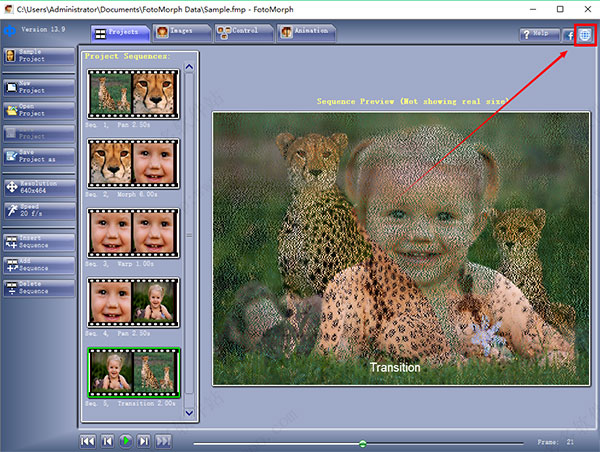Screen dimensions: 600x452
Task: Click the FotoMorph logo by Version 13.9
Action: coord(10,30)
